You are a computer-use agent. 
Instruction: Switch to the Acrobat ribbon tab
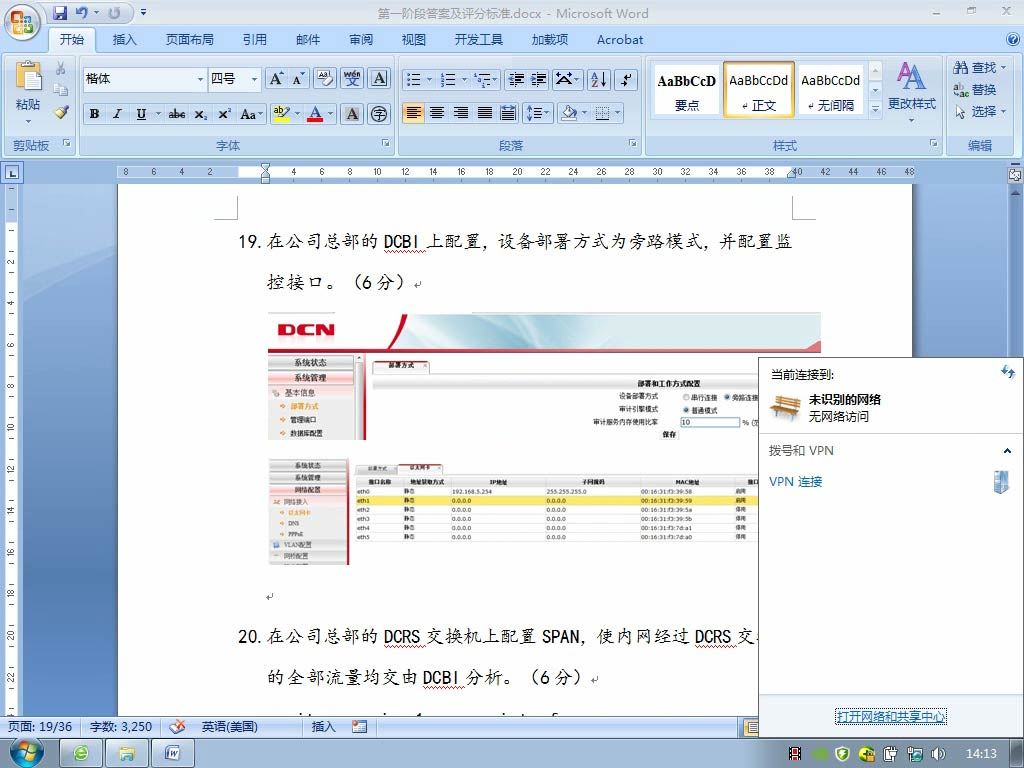click(x=620, y=40)
